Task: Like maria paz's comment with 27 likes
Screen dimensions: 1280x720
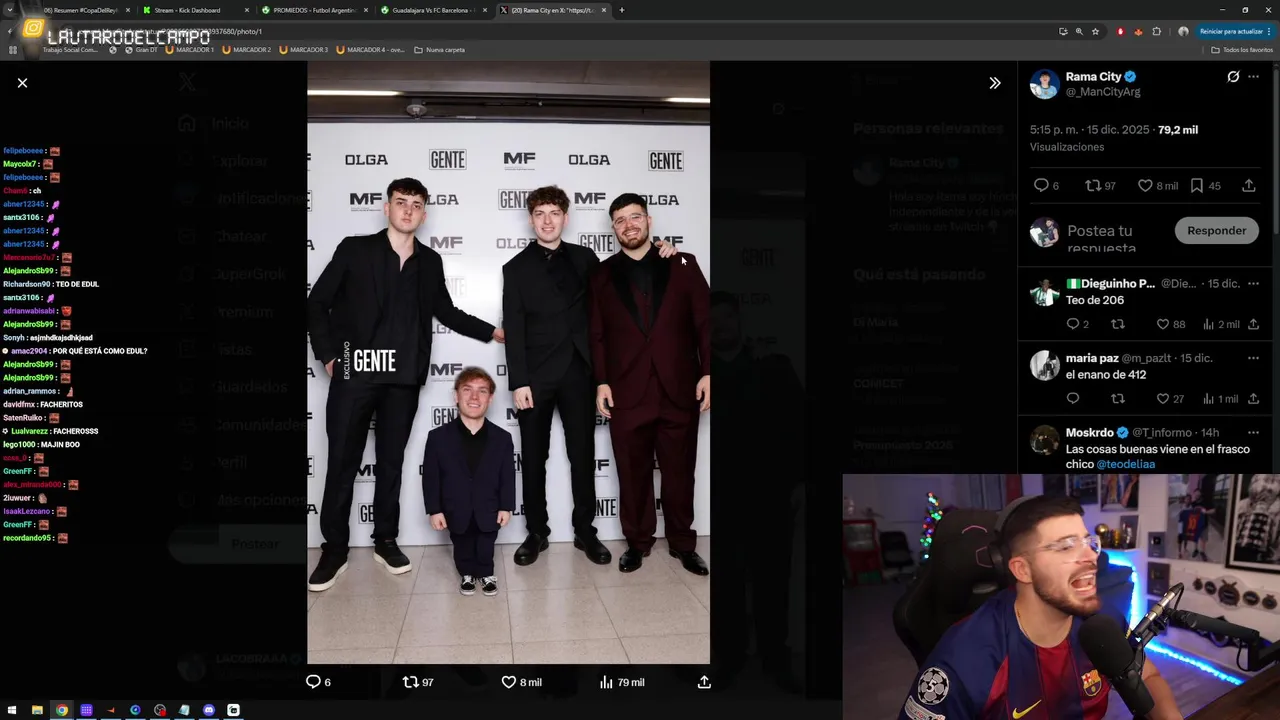Action: [x=1170, y=399]
